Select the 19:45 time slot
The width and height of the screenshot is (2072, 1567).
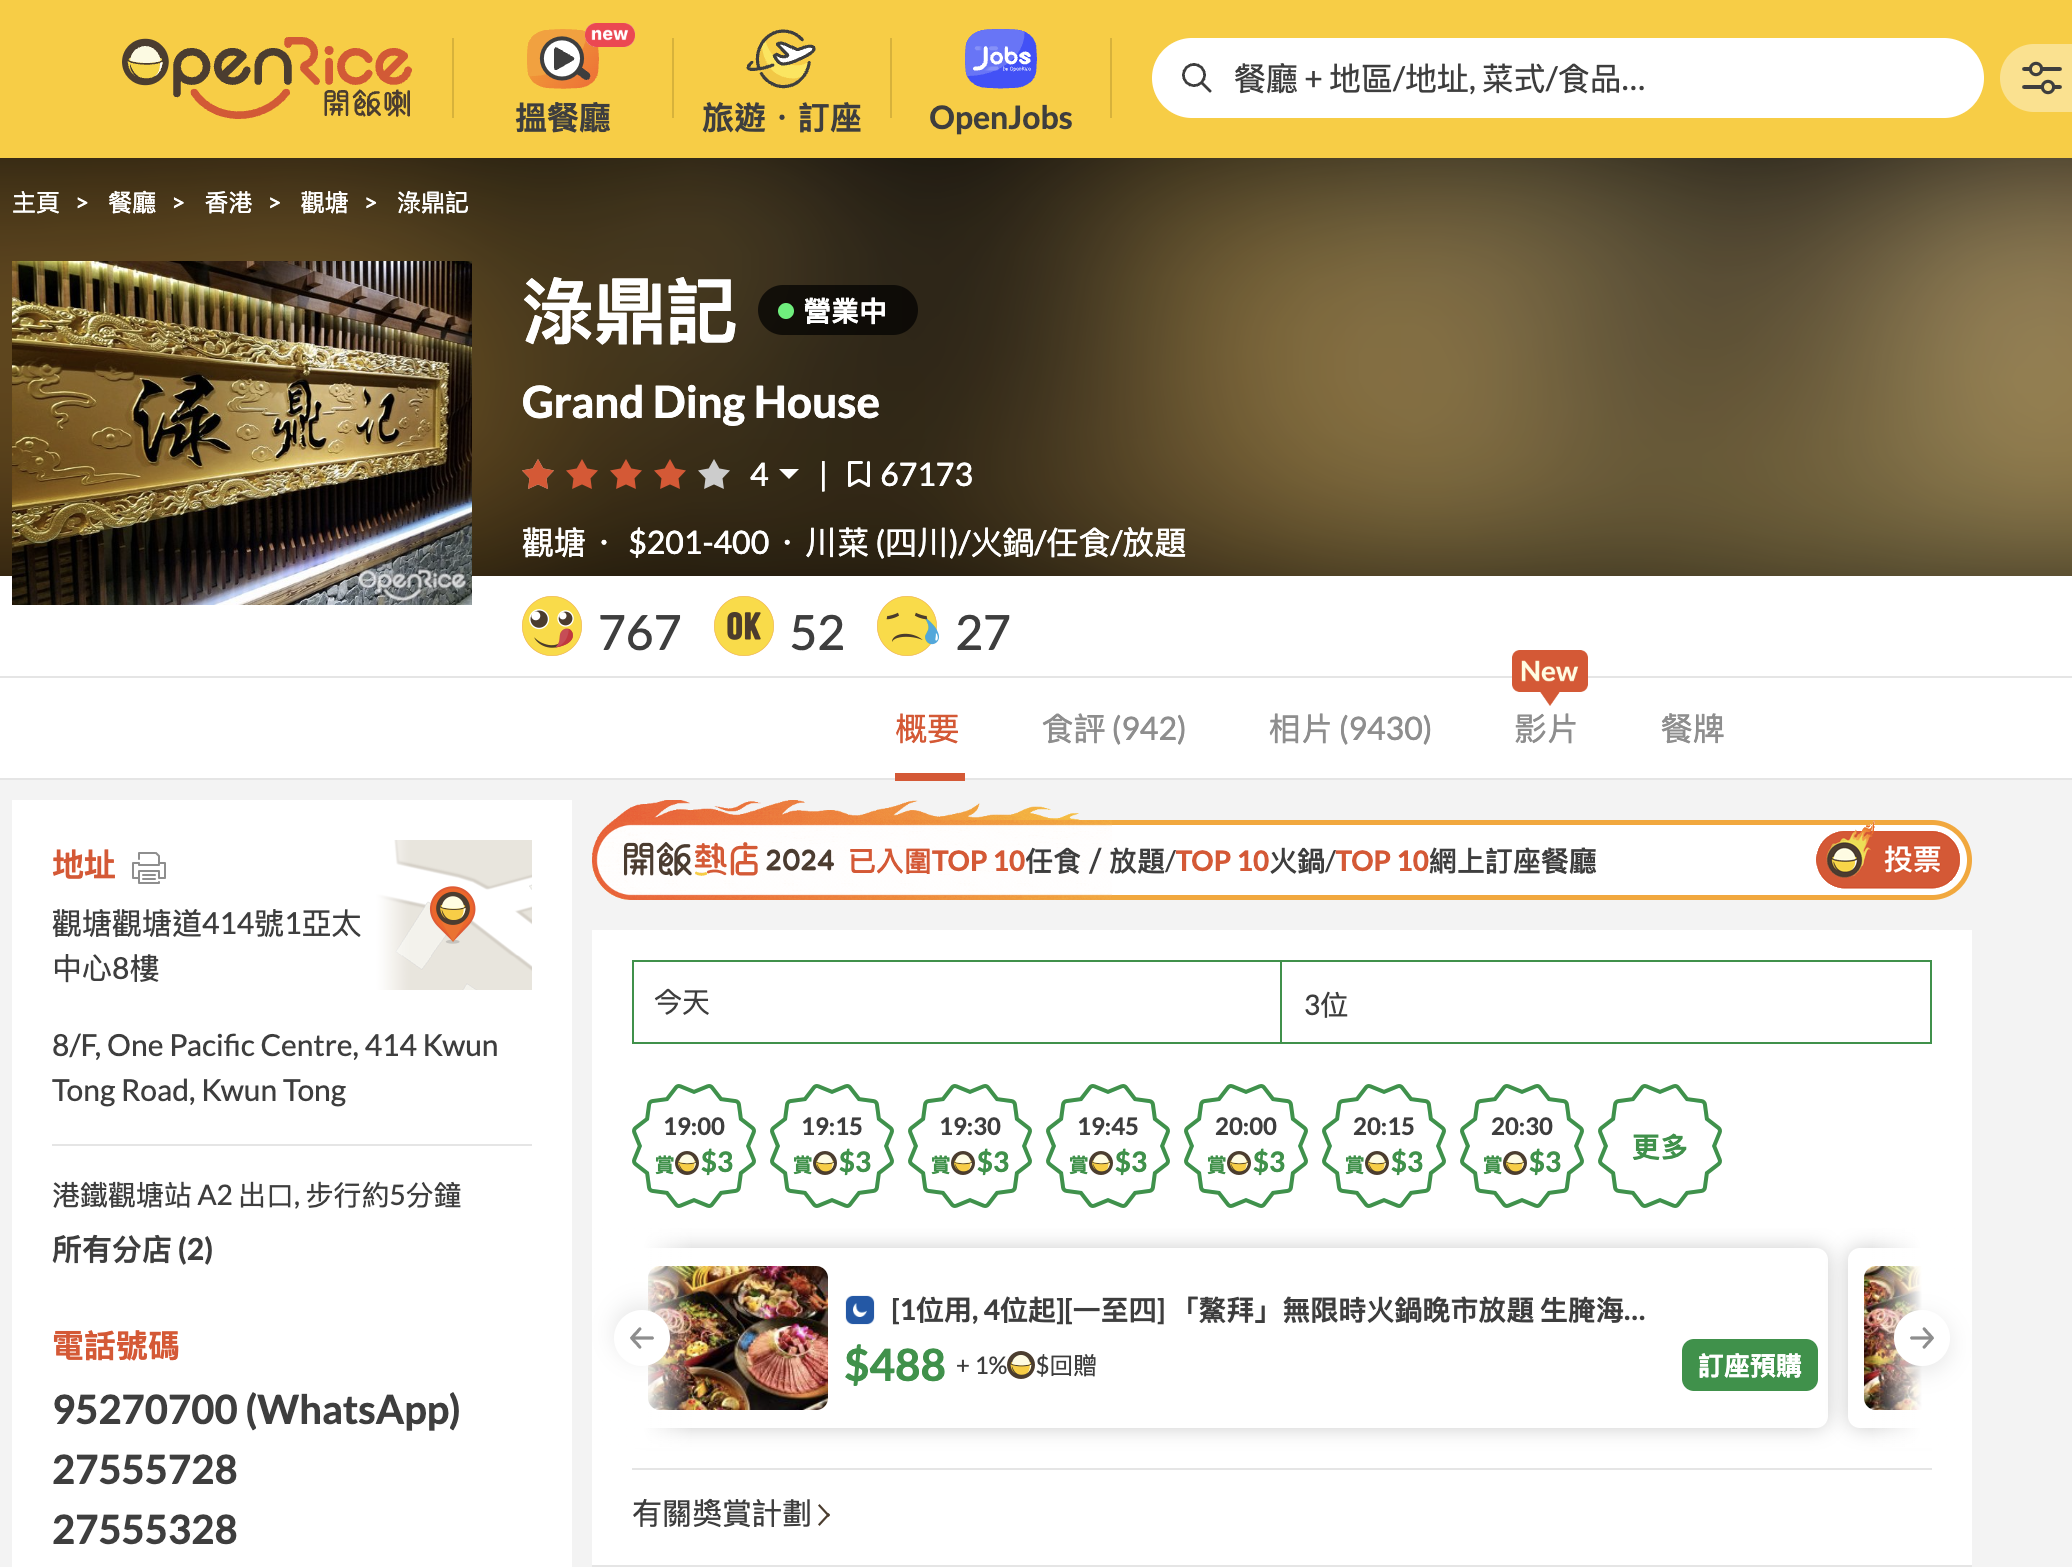point(1108,1146)
